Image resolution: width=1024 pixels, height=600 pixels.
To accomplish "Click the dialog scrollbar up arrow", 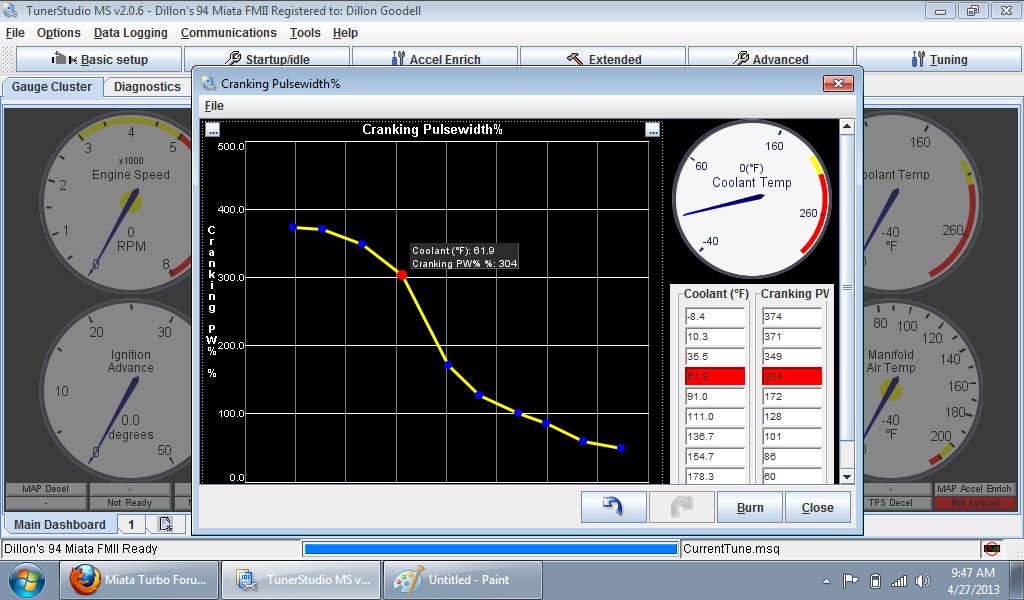I will pyautogui.click(x=846, y=126).
